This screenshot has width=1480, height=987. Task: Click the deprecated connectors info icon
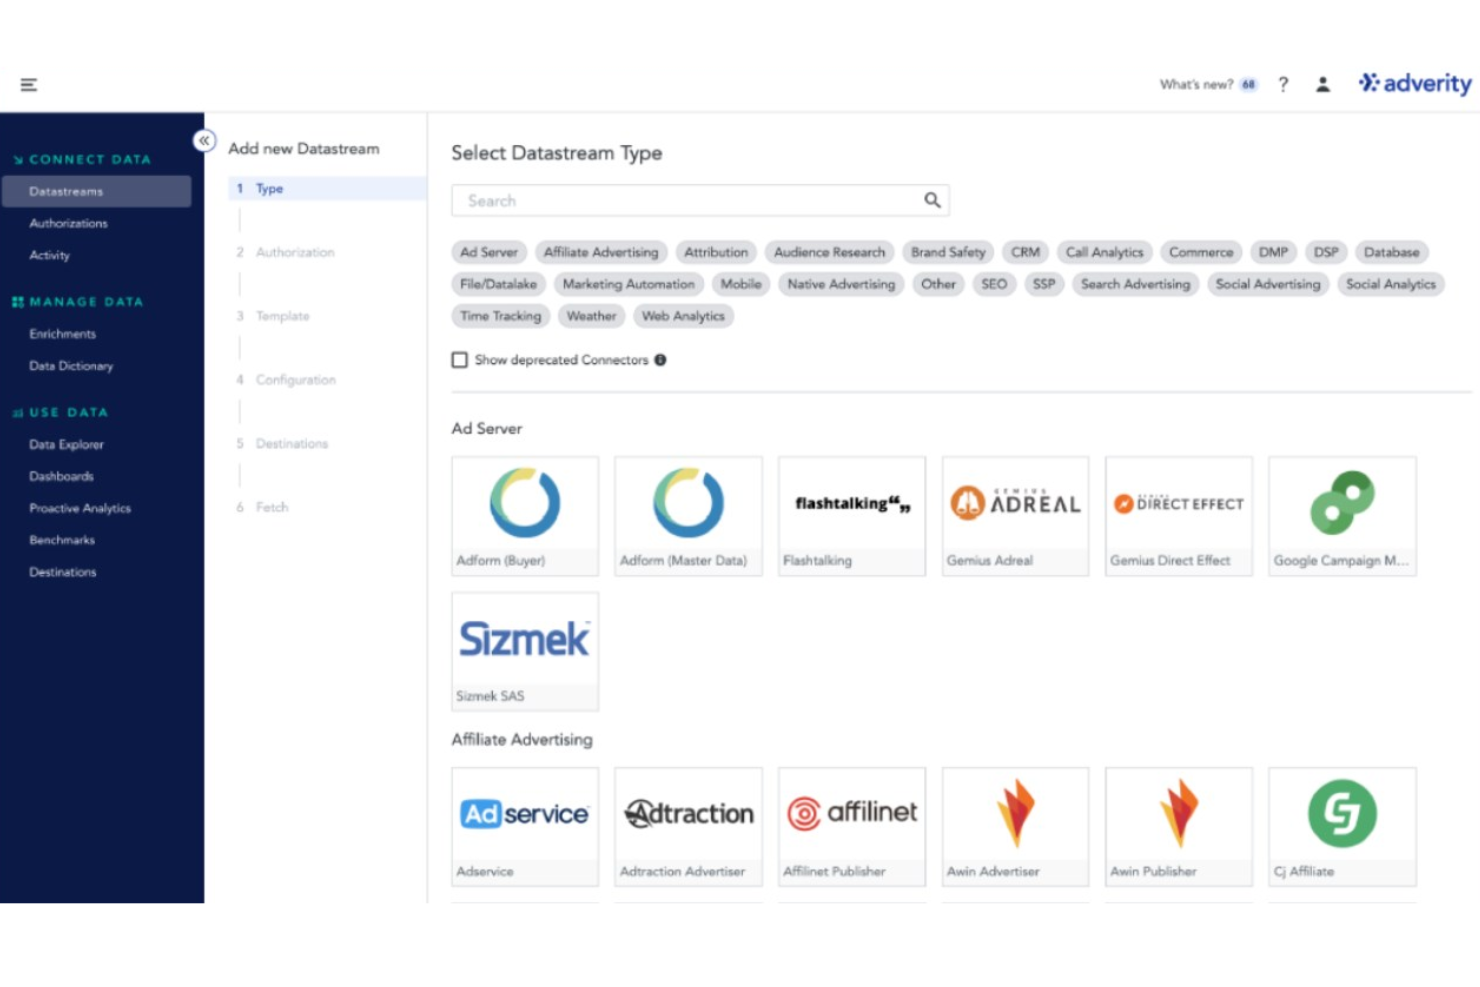point(660,360)
